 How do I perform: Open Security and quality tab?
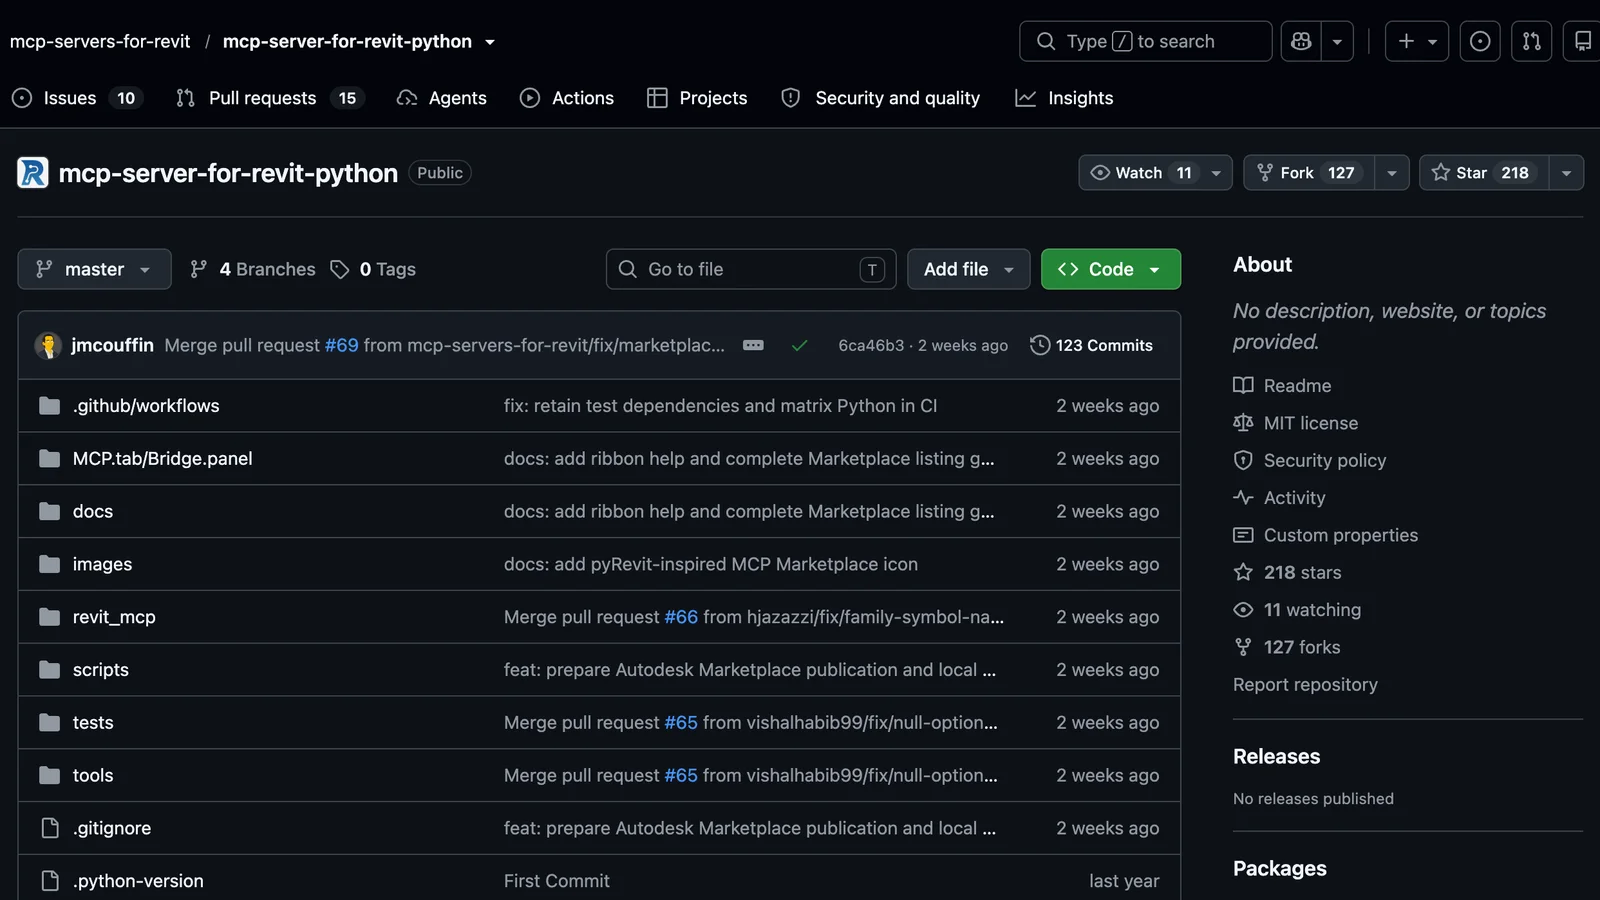[x=881, y=98]
